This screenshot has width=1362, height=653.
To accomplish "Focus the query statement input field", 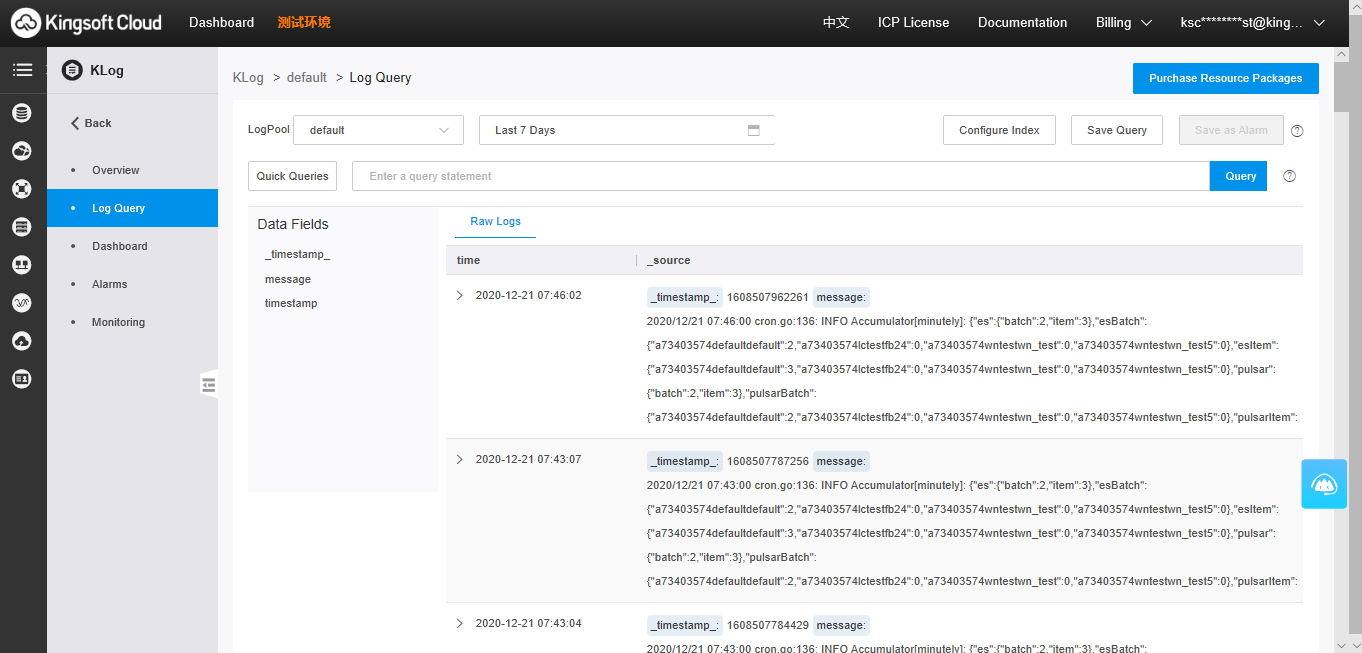I will click(781, 176).
